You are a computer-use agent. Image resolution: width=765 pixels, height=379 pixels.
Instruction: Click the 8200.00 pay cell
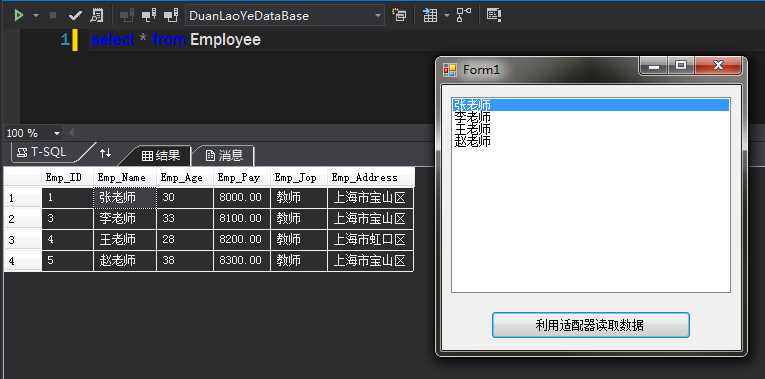(242, 240)
